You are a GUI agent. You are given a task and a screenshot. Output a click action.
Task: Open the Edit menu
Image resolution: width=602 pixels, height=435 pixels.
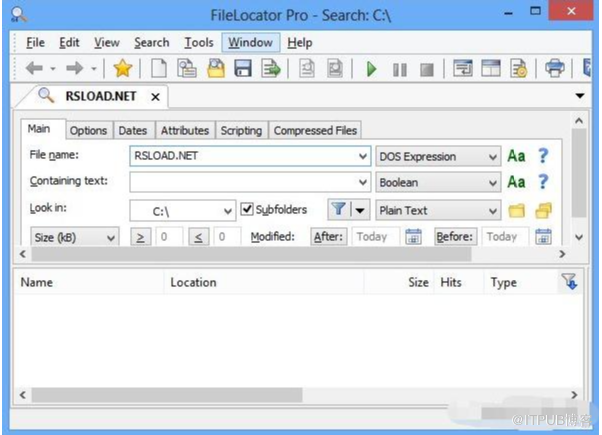pos(69,42)
